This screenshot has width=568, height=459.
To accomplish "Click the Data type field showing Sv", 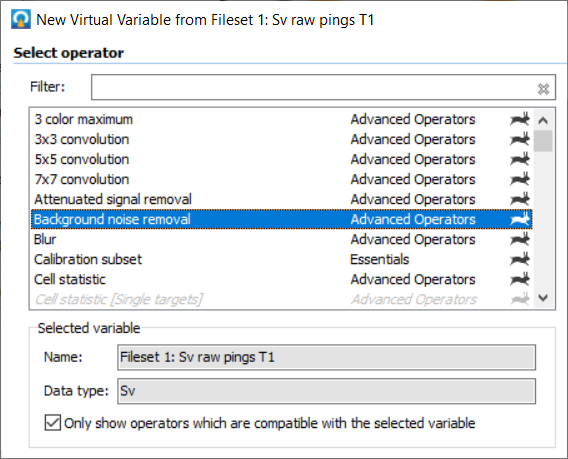I will pyautogui.click(x=326, y=391).
